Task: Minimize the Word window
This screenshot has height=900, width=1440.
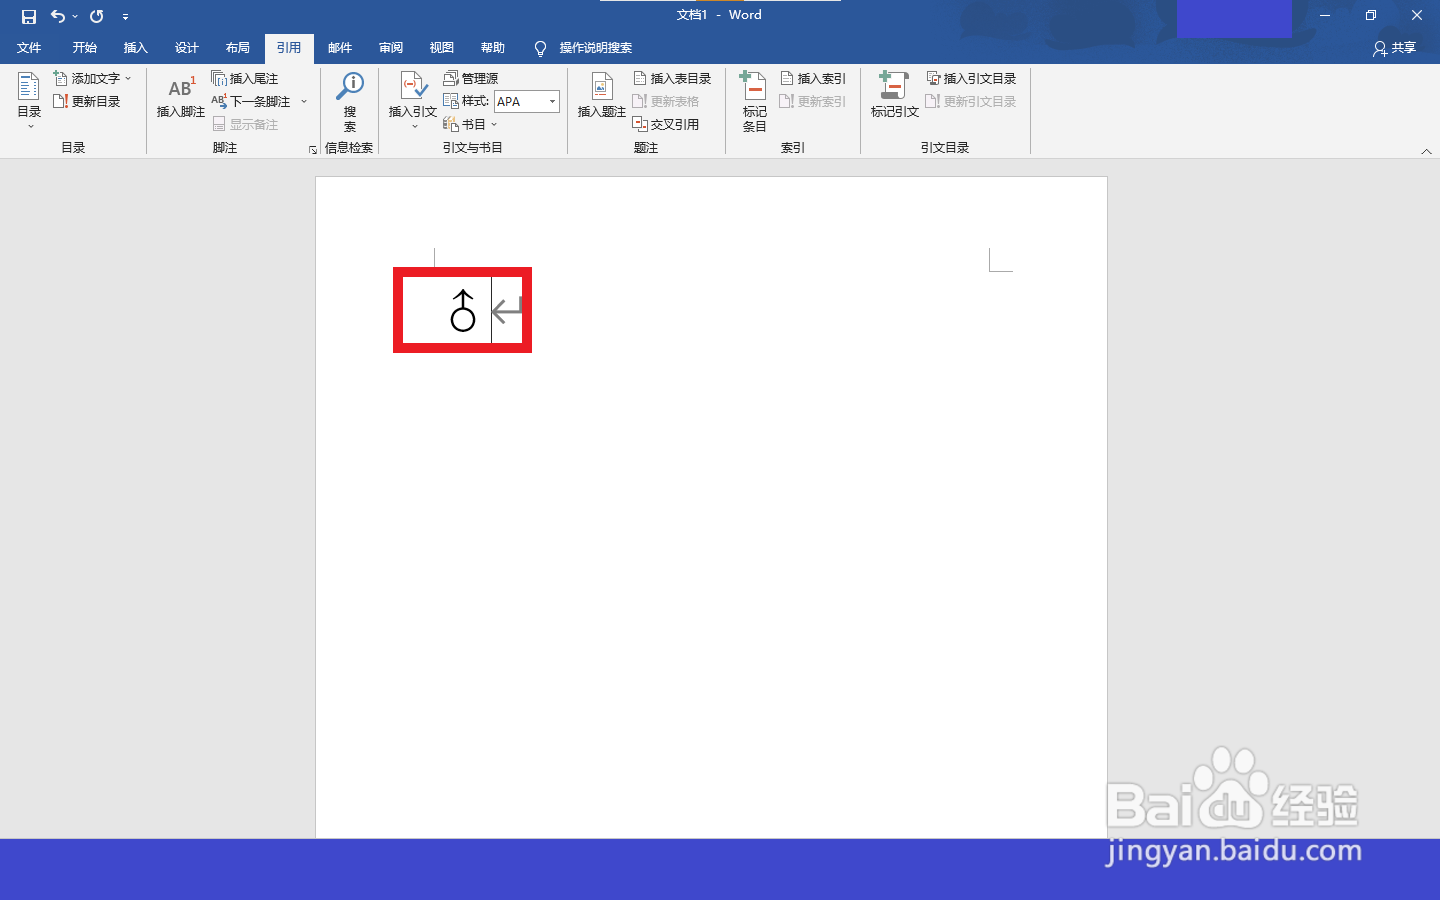Action: tap(1324, 16)
